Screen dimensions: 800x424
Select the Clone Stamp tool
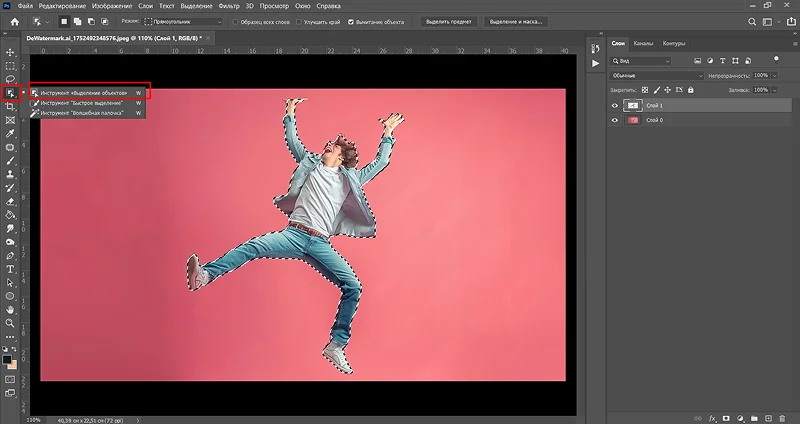pyautogui.click(x=10, y=174)
